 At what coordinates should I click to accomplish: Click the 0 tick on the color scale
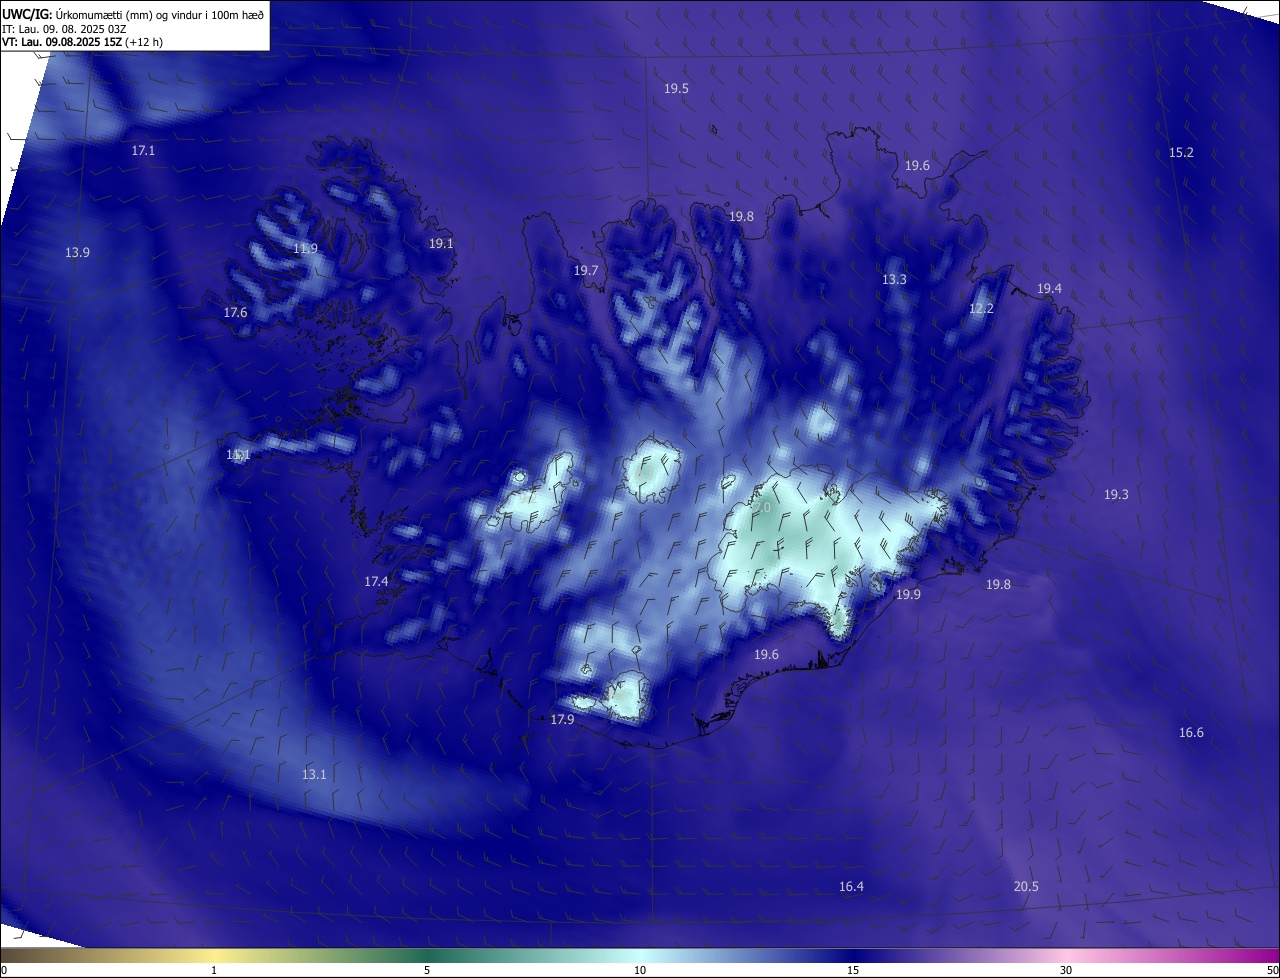[x=4, y=971]
